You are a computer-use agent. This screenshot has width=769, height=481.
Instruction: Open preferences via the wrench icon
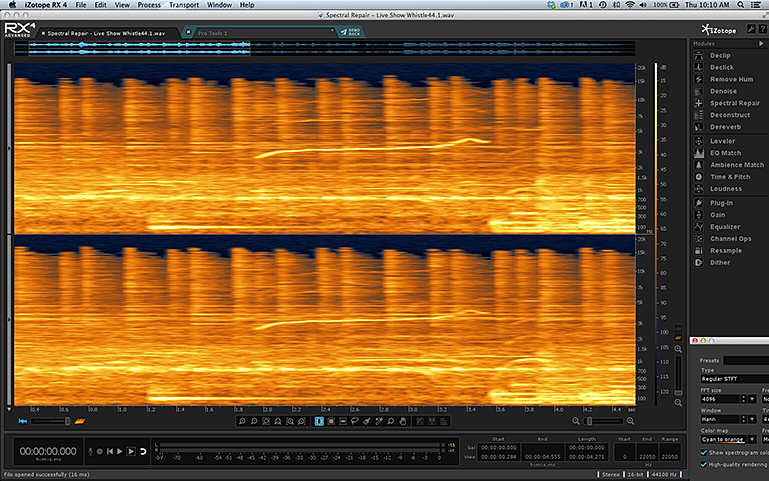pyautogui.click(x=751, y=29)
